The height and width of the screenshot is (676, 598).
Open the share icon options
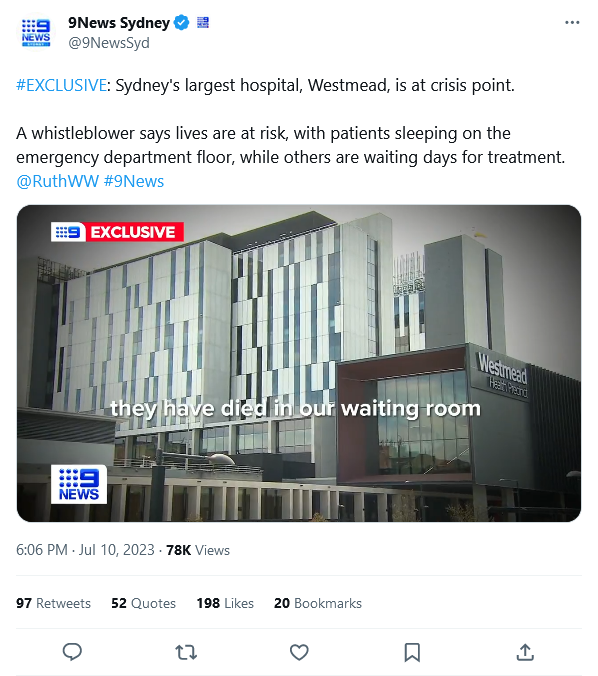click(525, 652)
